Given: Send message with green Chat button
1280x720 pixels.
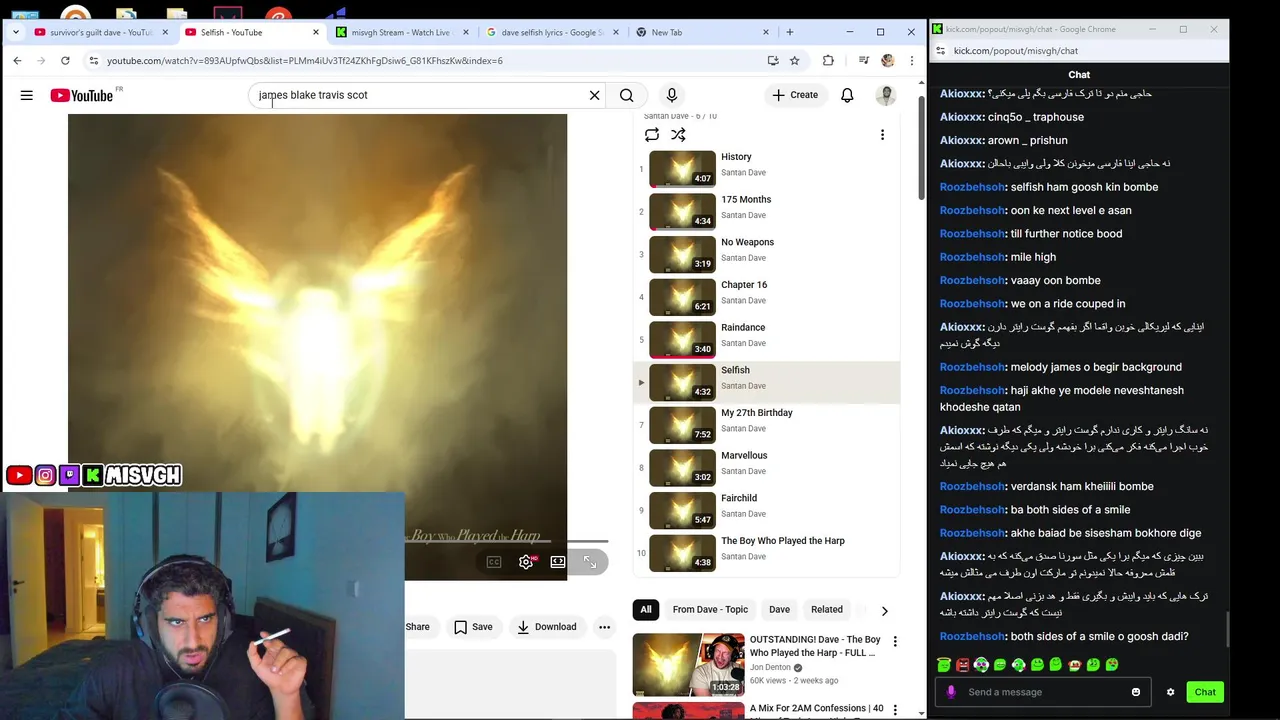Looking at the screenshot, I should 1205,692.
